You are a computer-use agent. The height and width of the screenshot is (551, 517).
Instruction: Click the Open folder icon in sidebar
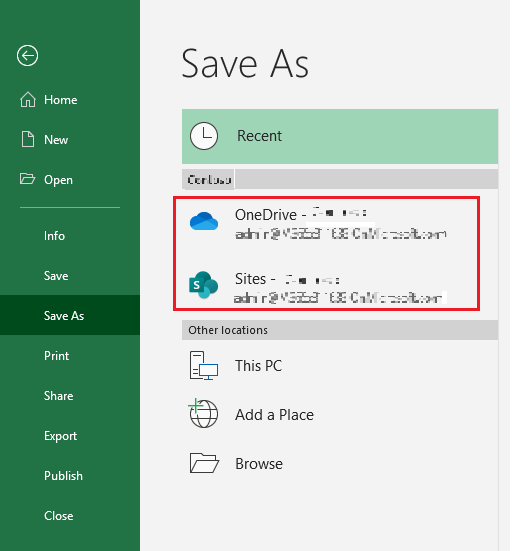(27, 179)
